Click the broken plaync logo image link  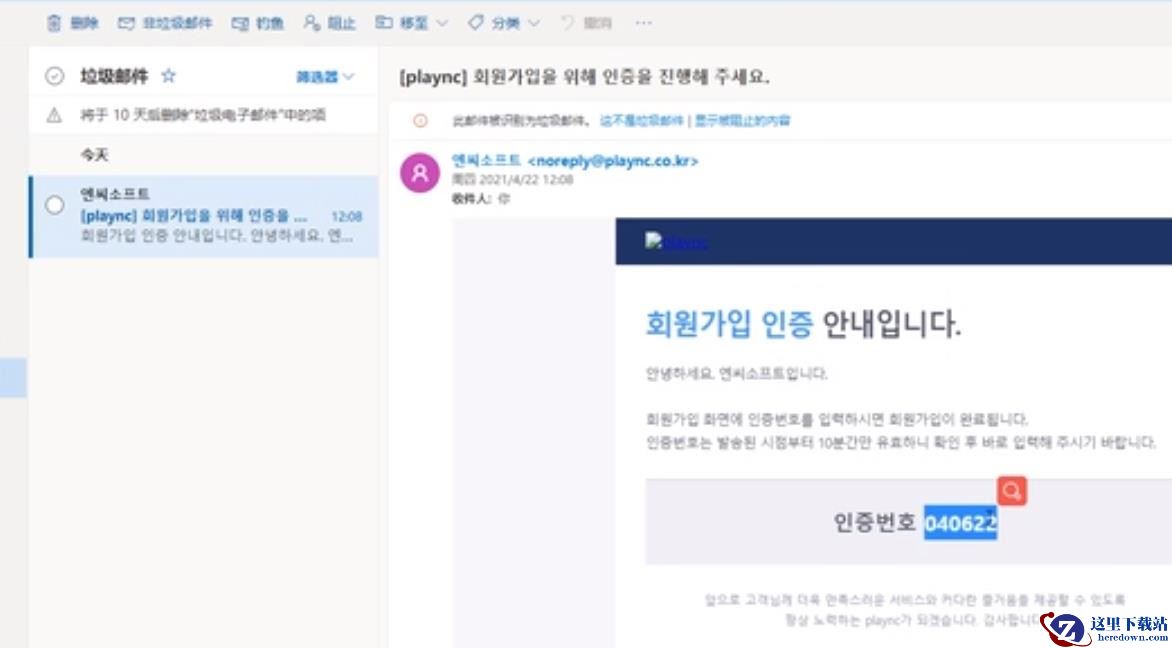point(676,242)
